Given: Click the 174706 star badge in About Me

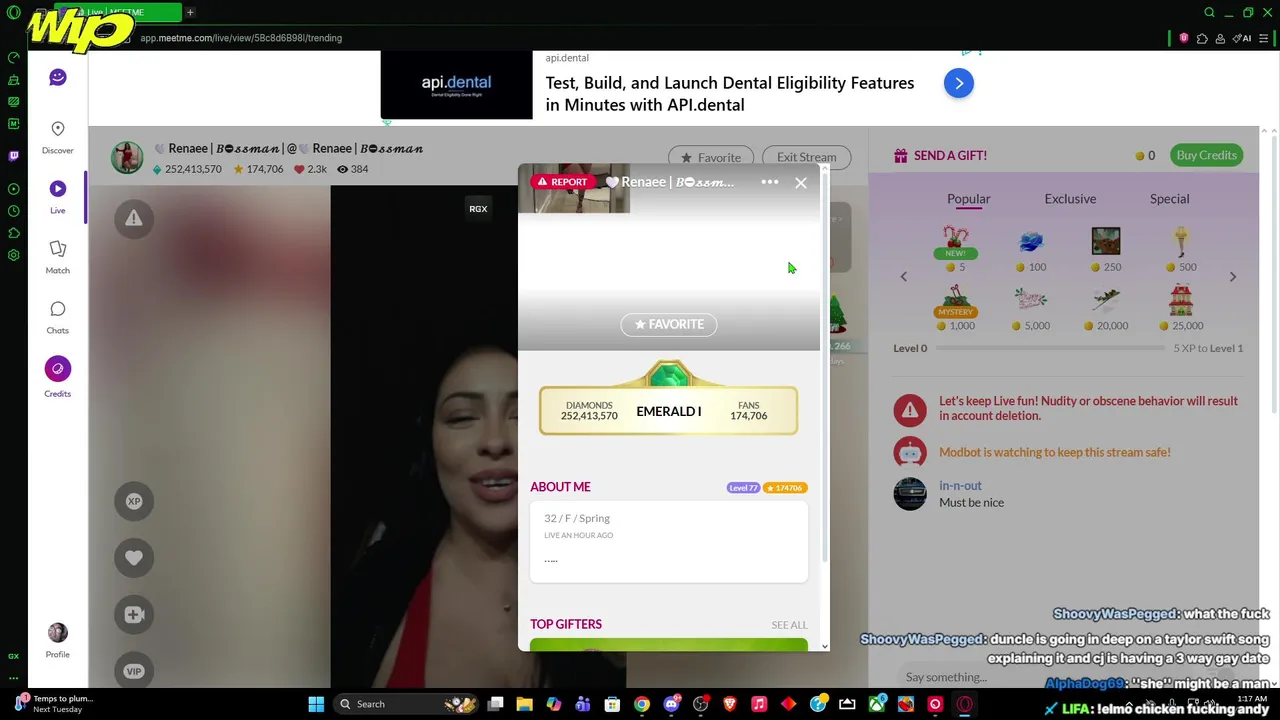Looking at the screenshot, I should tap(785, 487).
